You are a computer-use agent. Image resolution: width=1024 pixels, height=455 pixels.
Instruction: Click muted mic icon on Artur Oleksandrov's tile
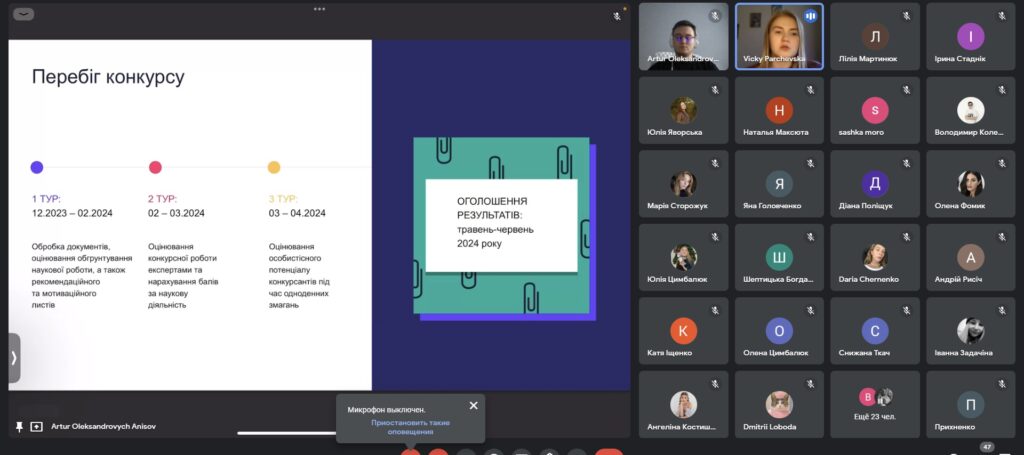(x=715, y=16)
